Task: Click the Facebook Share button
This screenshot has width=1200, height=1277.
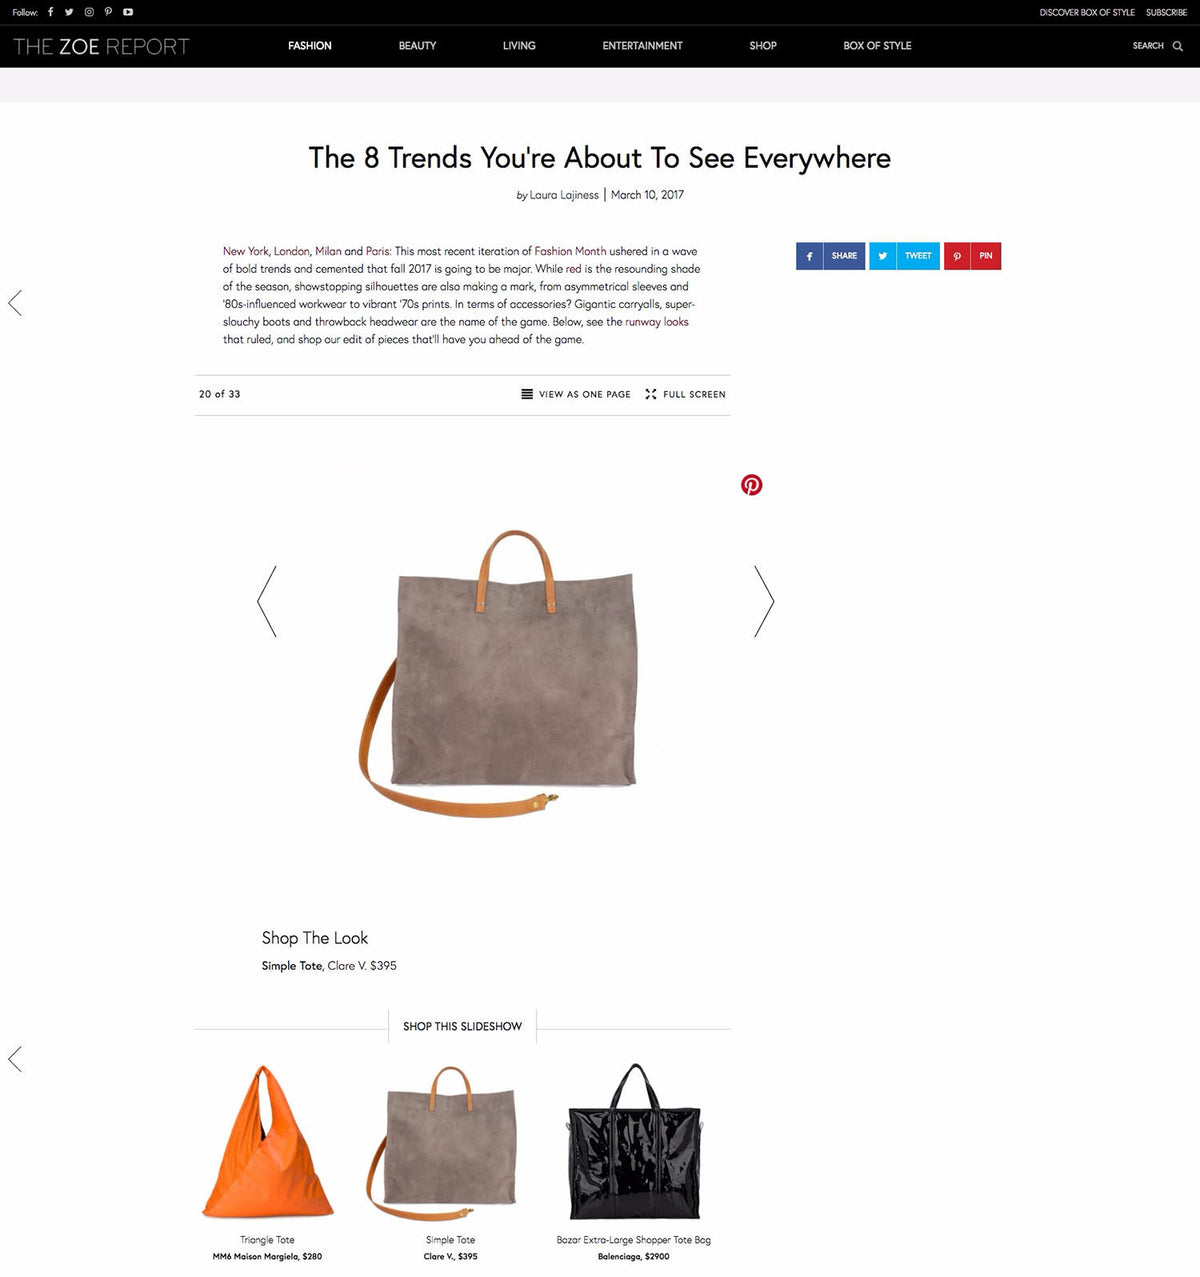Action: tap(831, 256)
